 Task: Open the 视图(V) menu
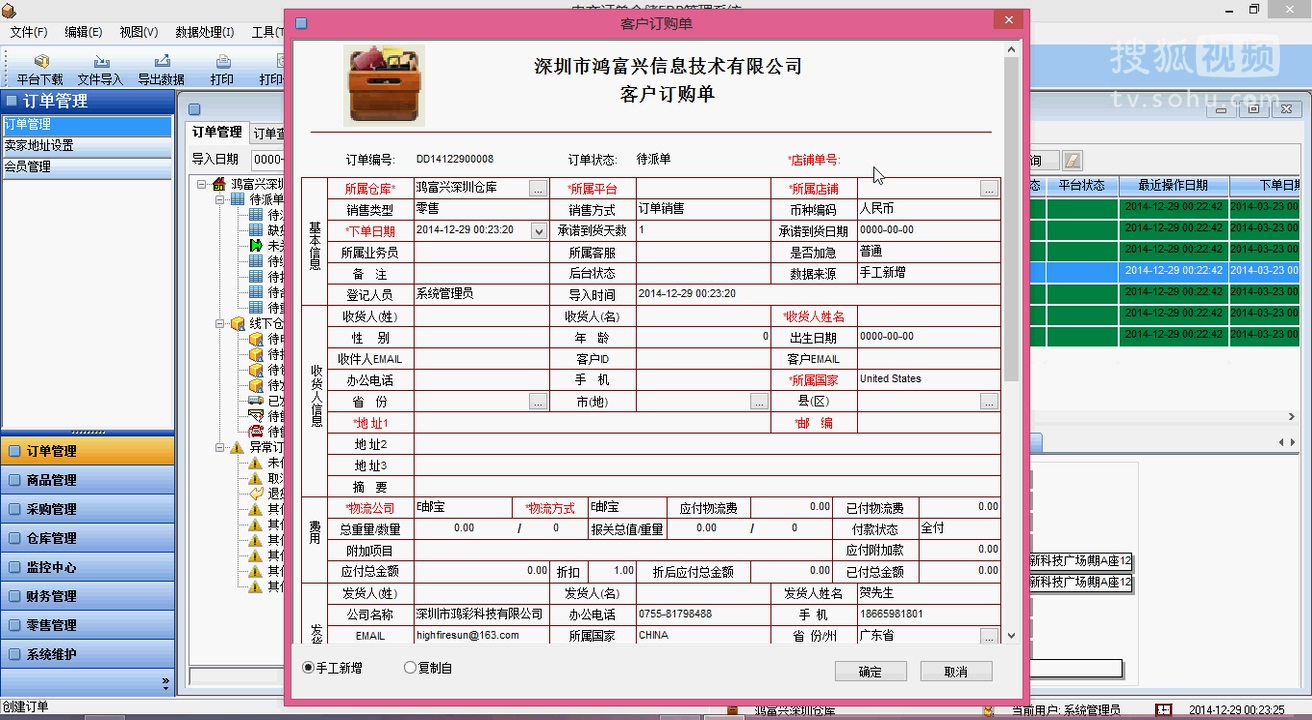click(x=139, y=32)
